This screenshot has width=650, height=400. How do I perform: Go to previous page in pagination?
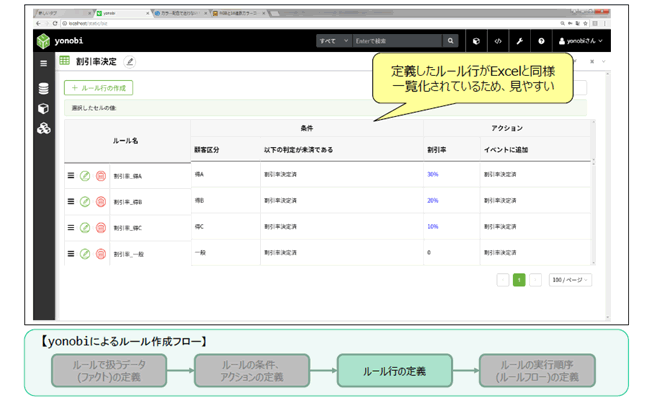tap(503, 280)
